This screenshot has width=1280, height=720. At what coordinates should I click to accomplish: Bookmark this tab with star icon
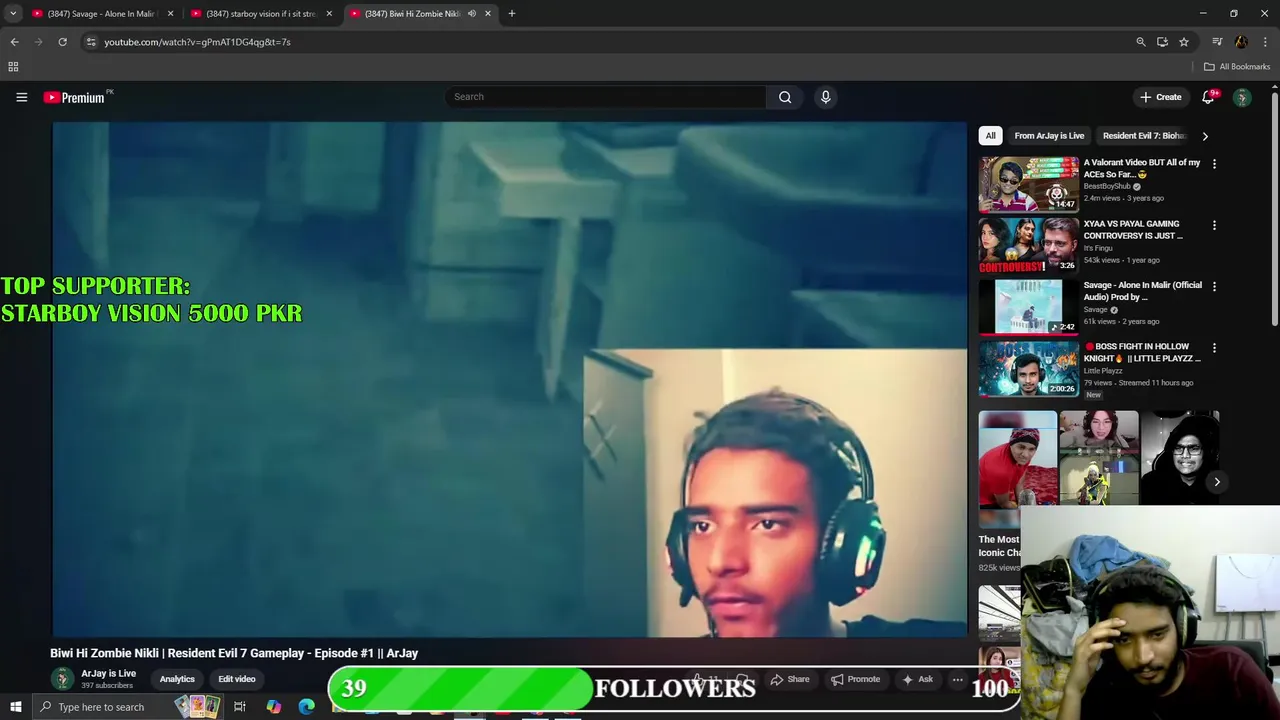point(1184,42)
